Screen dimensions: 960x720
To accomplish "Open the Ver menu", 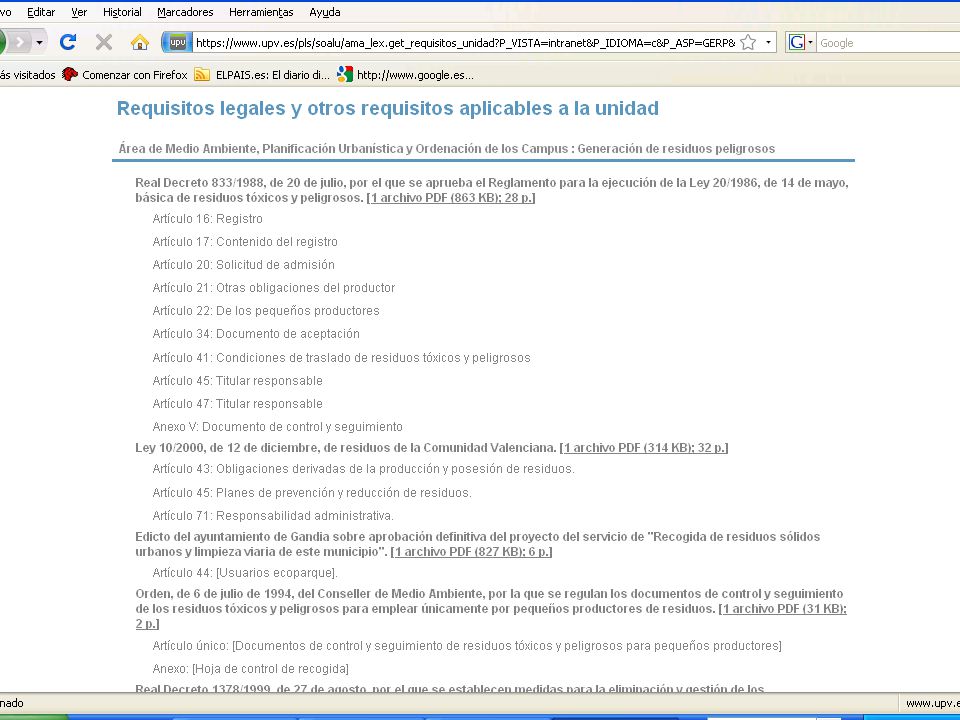I will (79, 12).
